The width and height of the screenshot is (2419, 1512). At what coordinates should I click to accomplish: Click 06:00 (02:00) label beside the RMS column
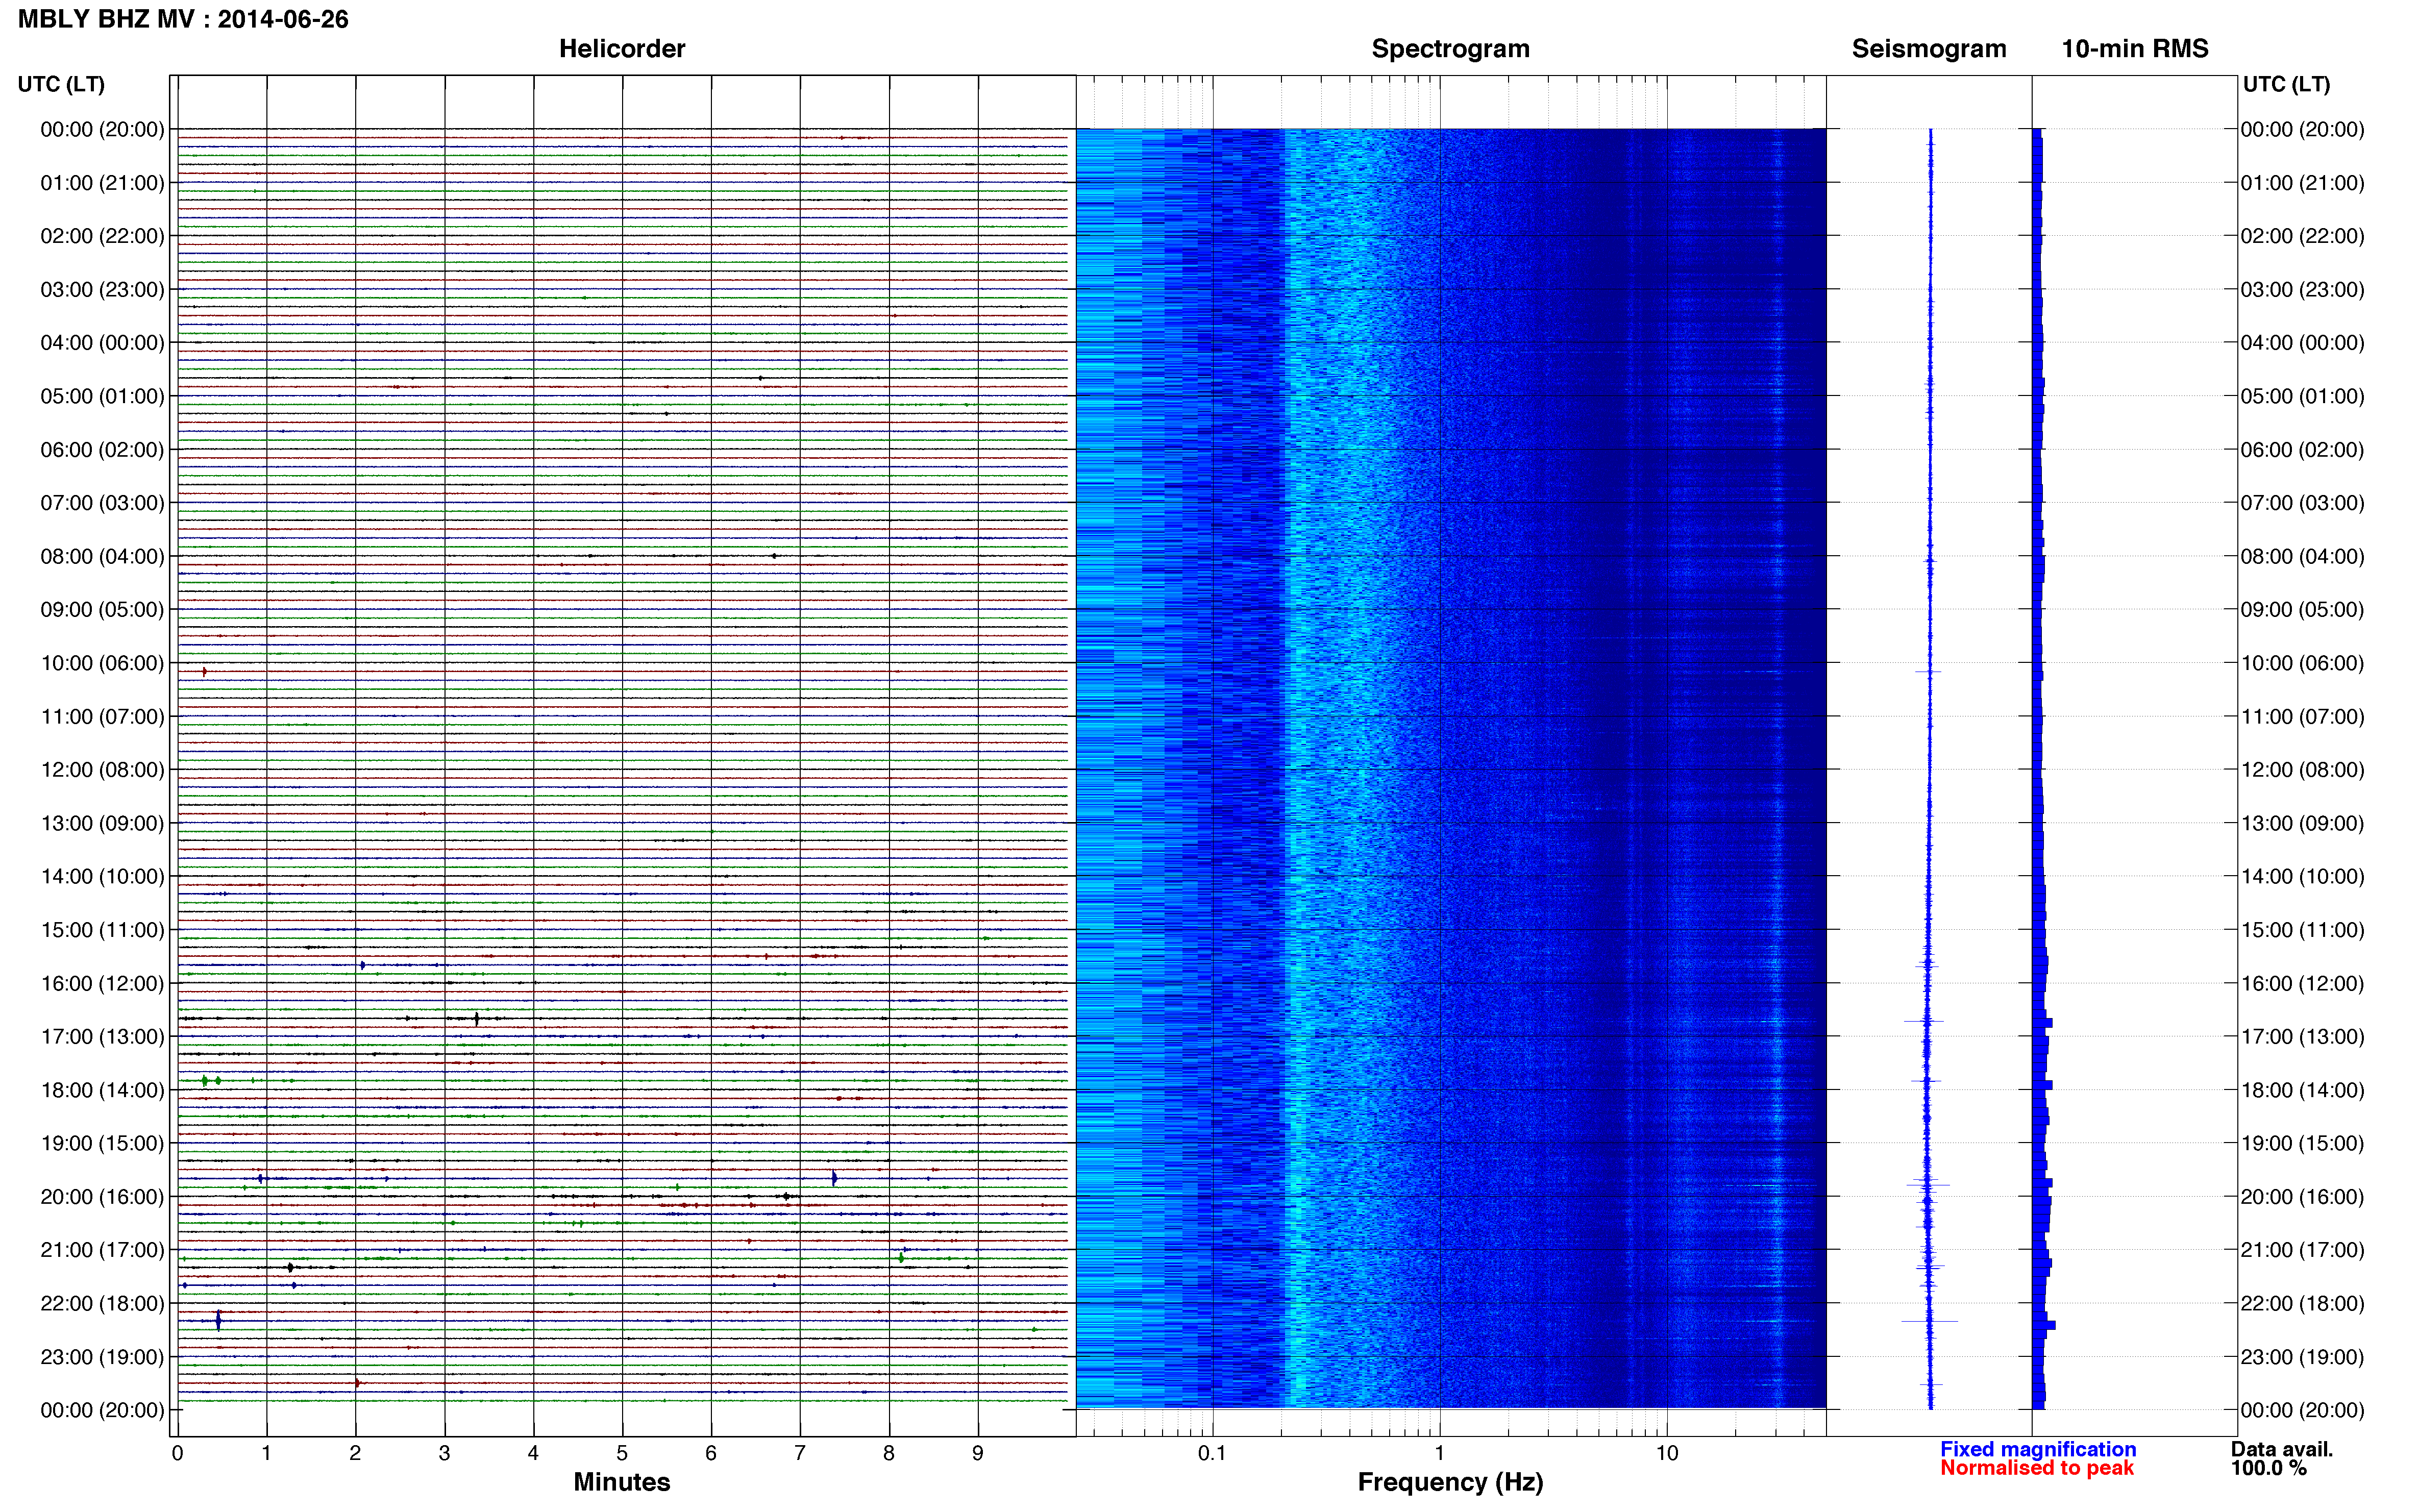tap(2302, 450)
